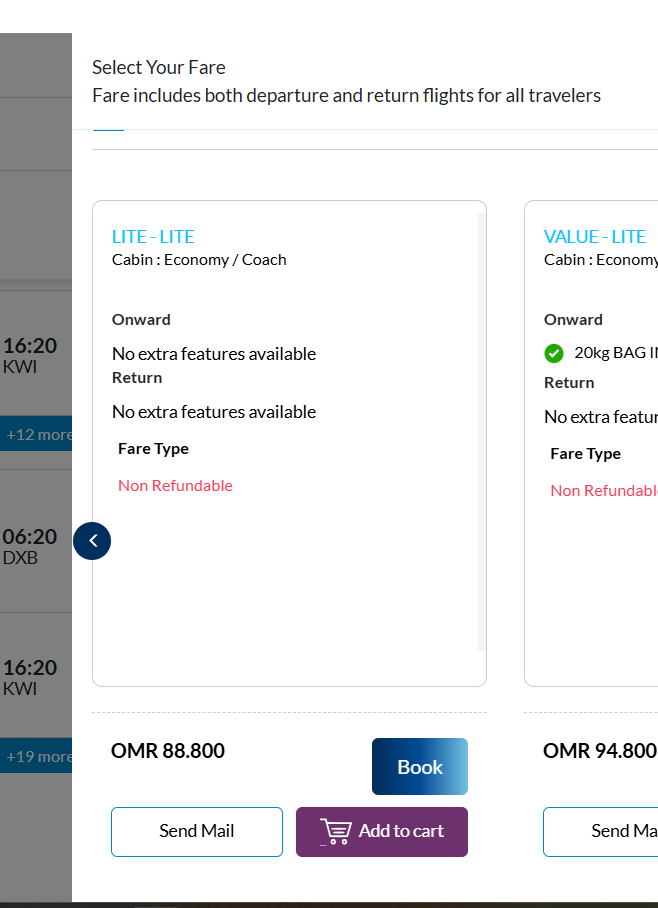Viewport: 658px width, 908px height.
Task: Click the OMR 94.800 price
Action: coord(599,751)
